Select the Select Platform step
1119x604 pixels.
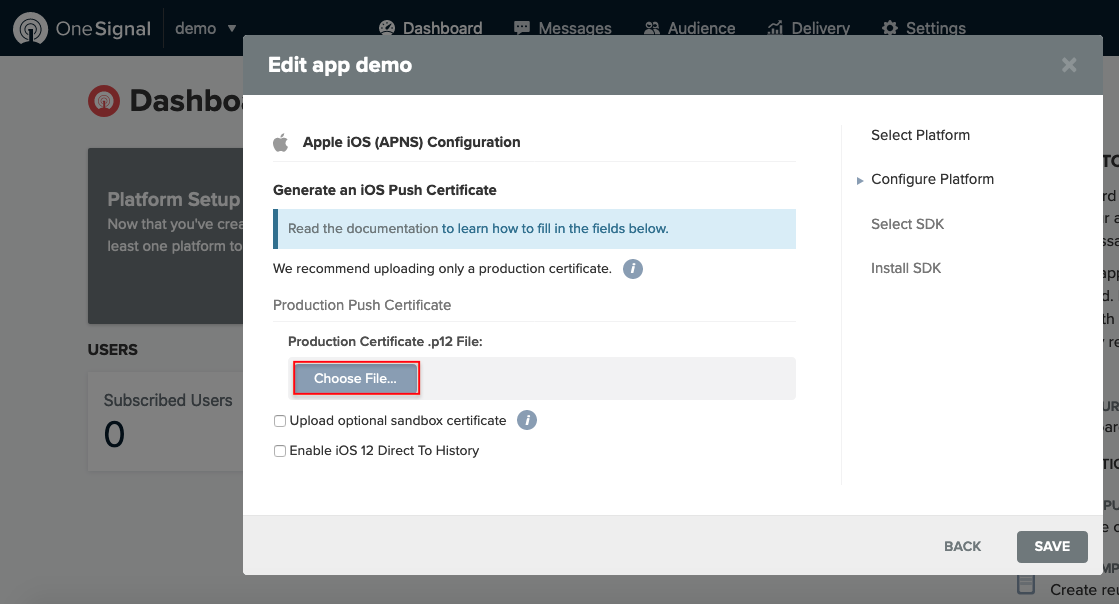point(920,135)
